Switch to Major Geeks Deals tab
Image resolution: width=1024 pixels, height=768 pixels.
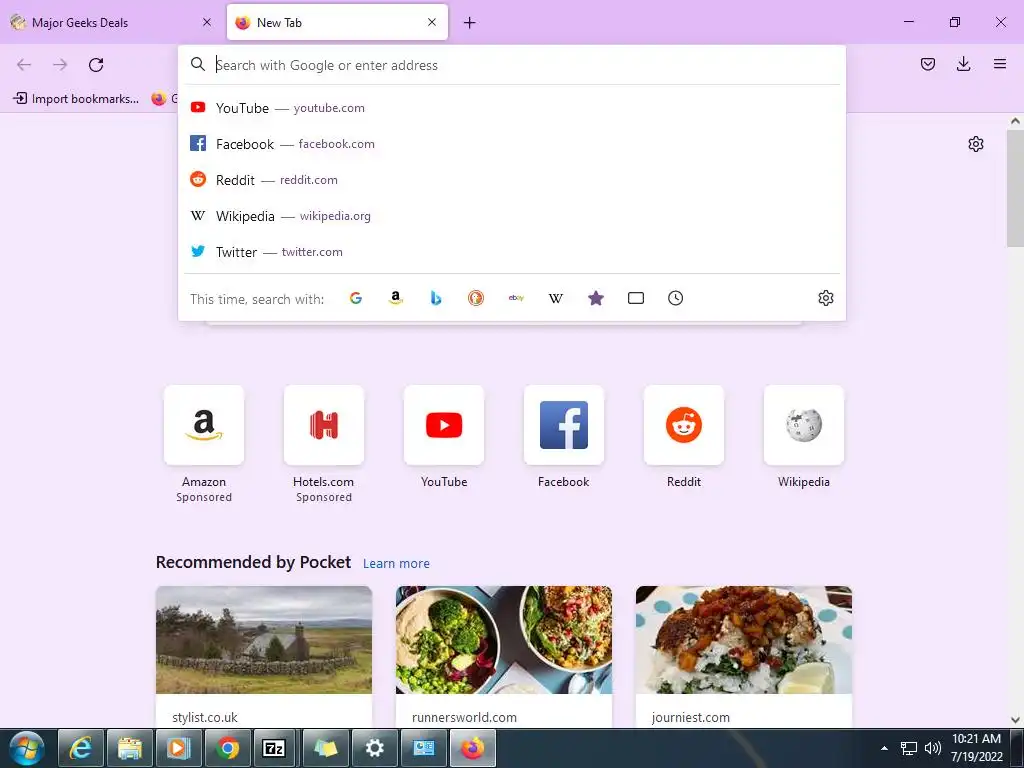(x=112, y=22)
